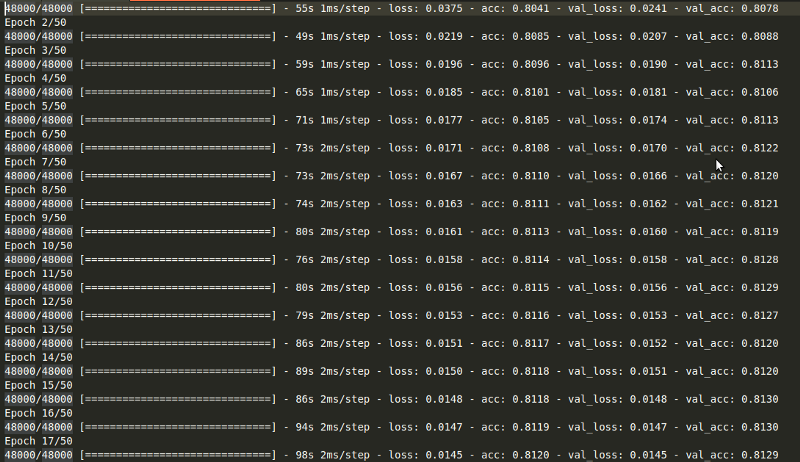800x462 pixels.
Task: Click the '49s 1ms/step' timing text
Action: click(333, 36)
